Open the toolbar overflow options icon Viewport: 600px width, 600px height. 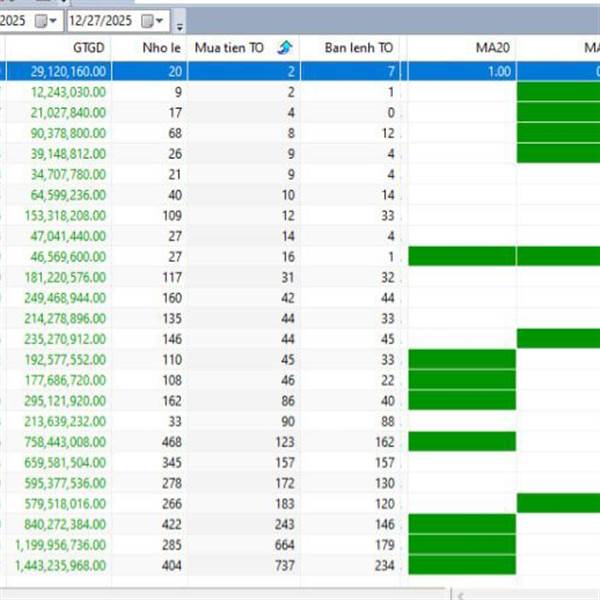tap(179, 26)
